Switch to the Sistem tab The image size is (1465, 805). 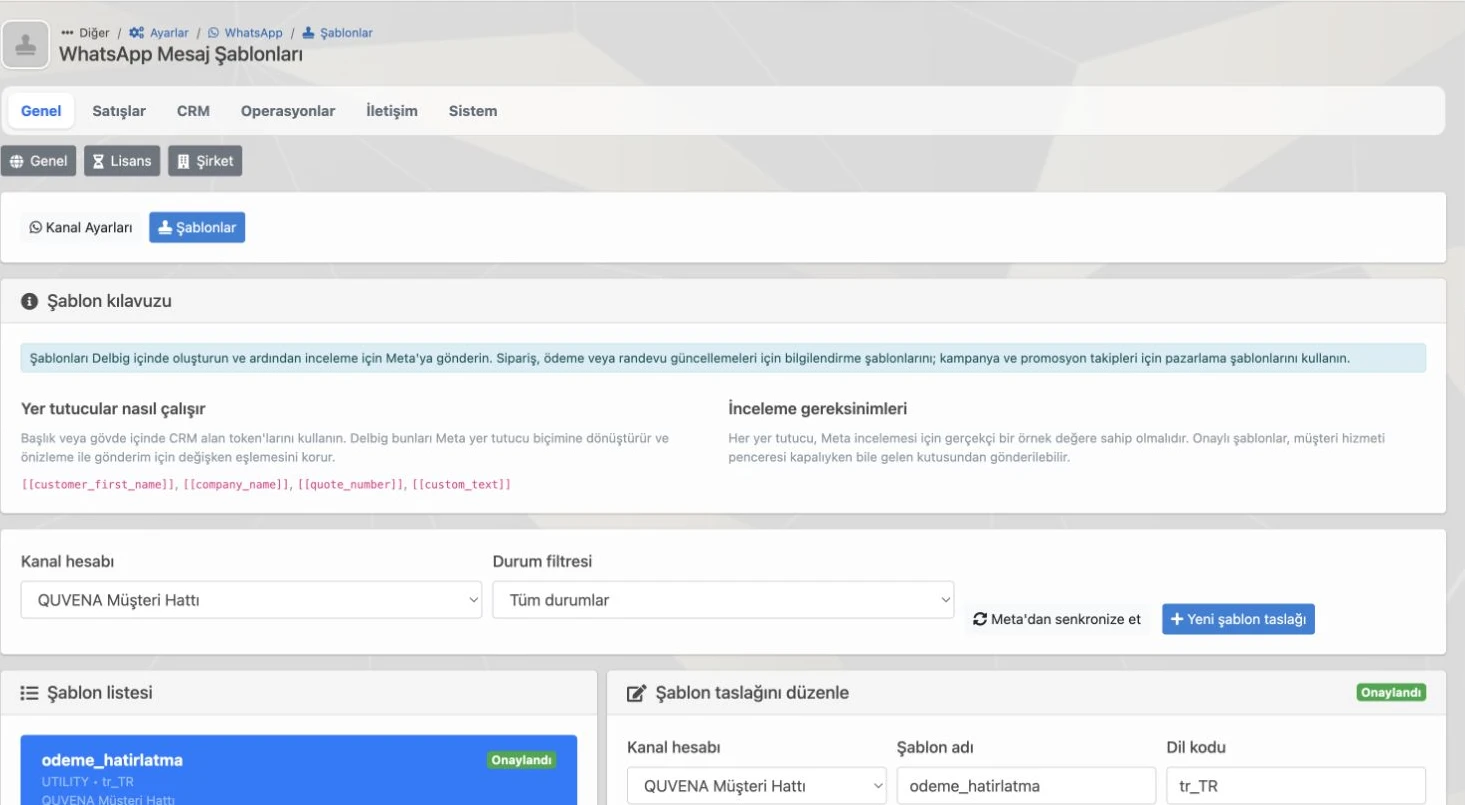click(473, 111)
